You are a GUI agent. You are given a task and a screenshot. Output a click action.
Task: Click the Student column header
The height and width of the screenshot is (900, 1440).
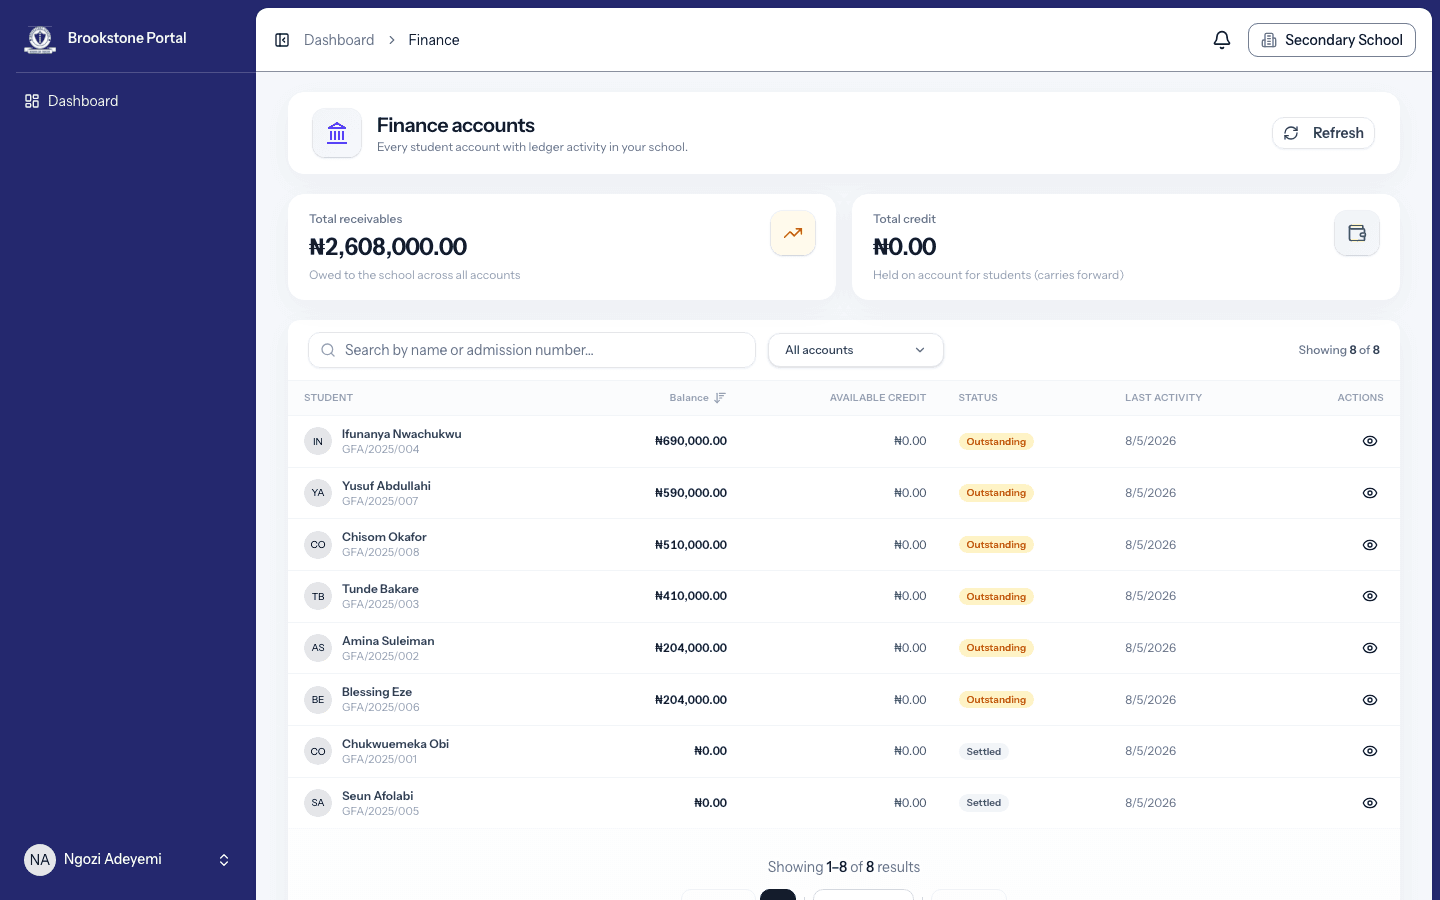pyautogui.click(x=328, y=398)
